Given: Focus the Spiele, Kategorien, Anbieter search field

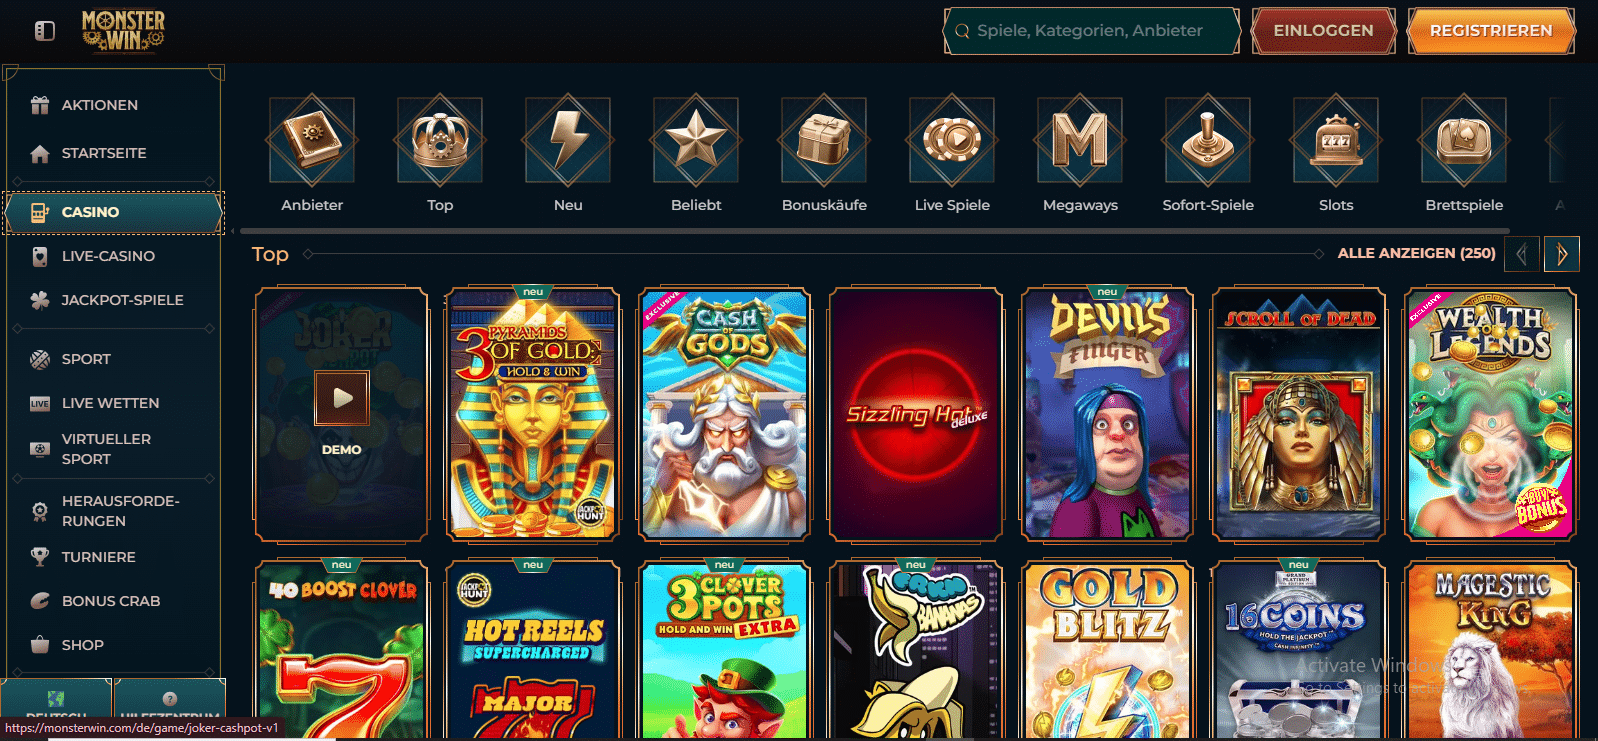Looking at the screenshot, I should [x=1091, y=31].
